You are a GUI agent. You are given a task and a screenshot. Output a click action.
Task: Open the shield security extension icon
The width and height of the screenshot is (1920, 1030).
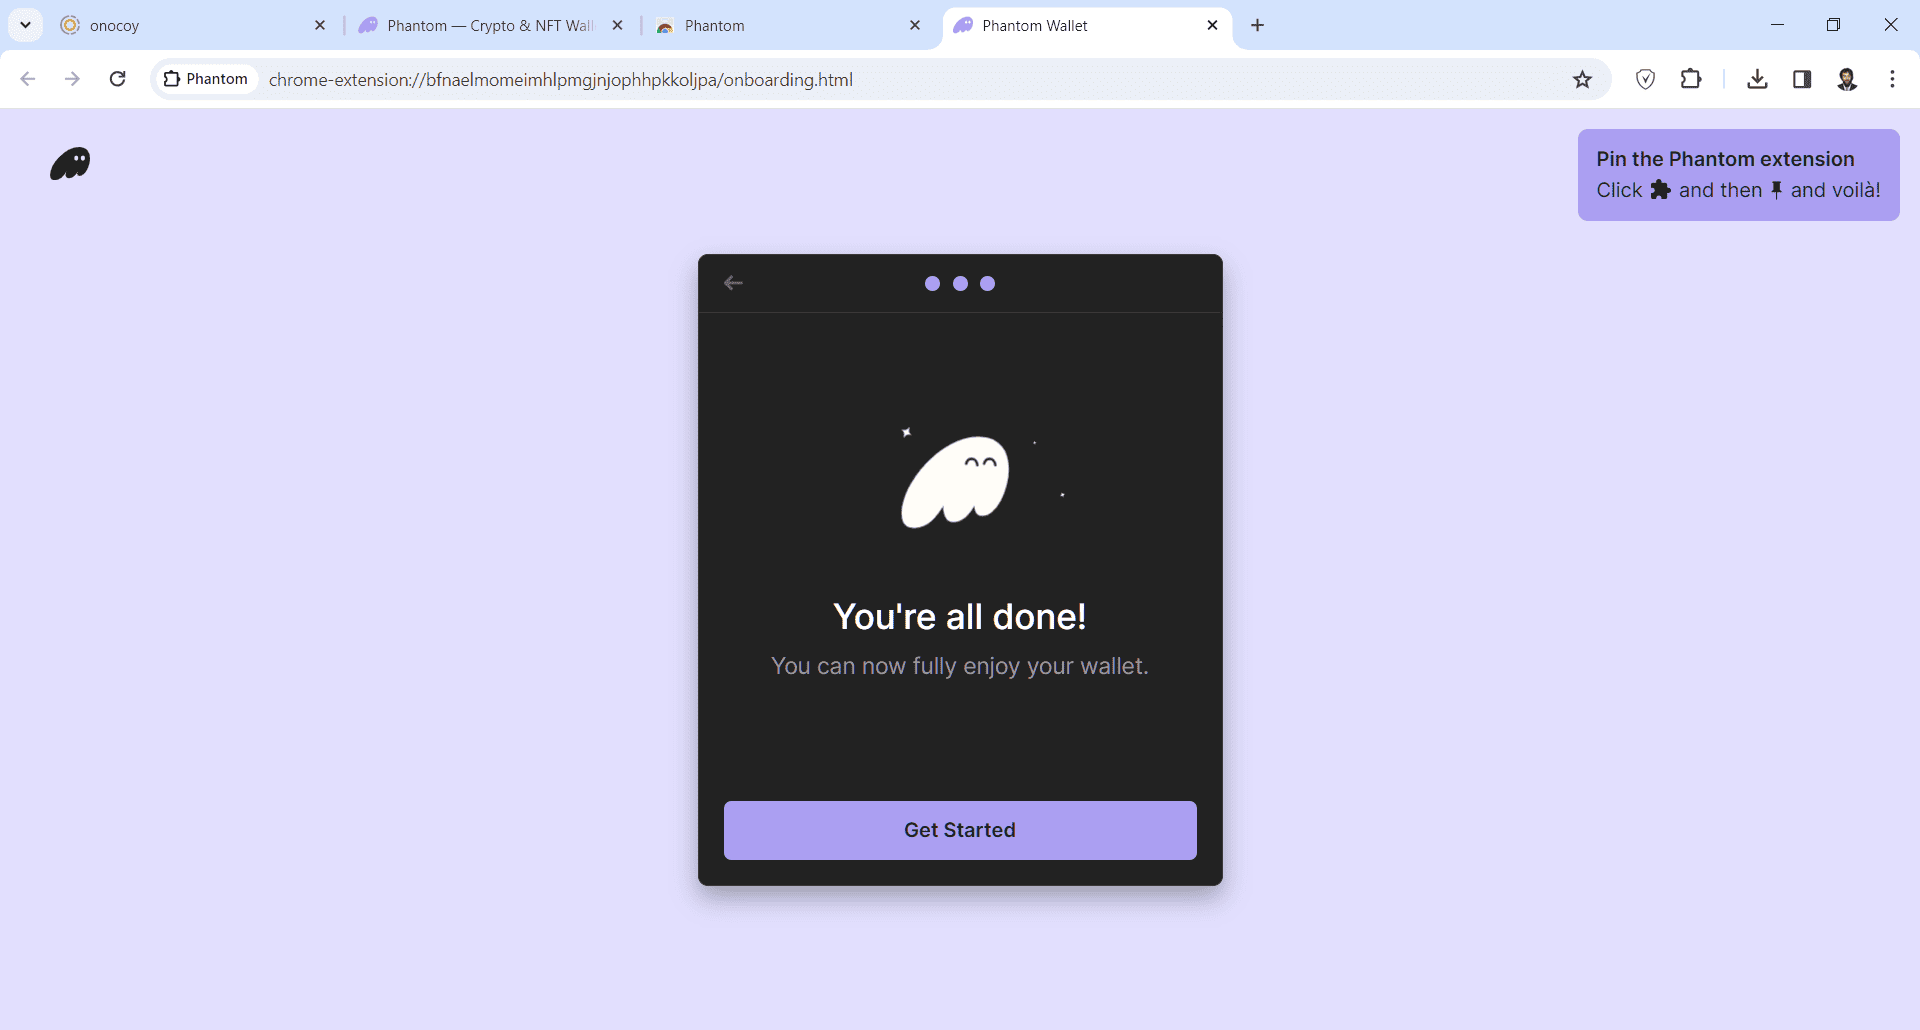pyautogui.click(x=1645, y=79)
